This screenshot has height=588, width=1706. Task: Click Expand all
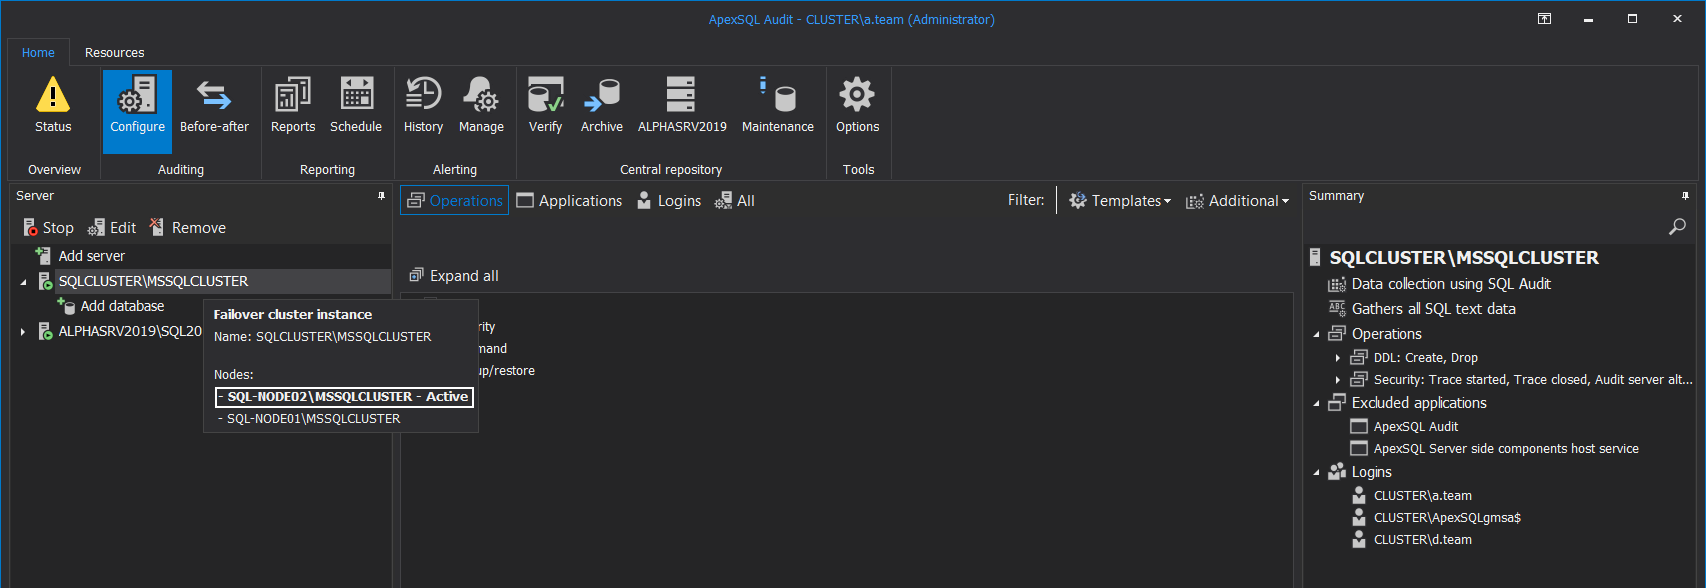click(x=454, y=276)
